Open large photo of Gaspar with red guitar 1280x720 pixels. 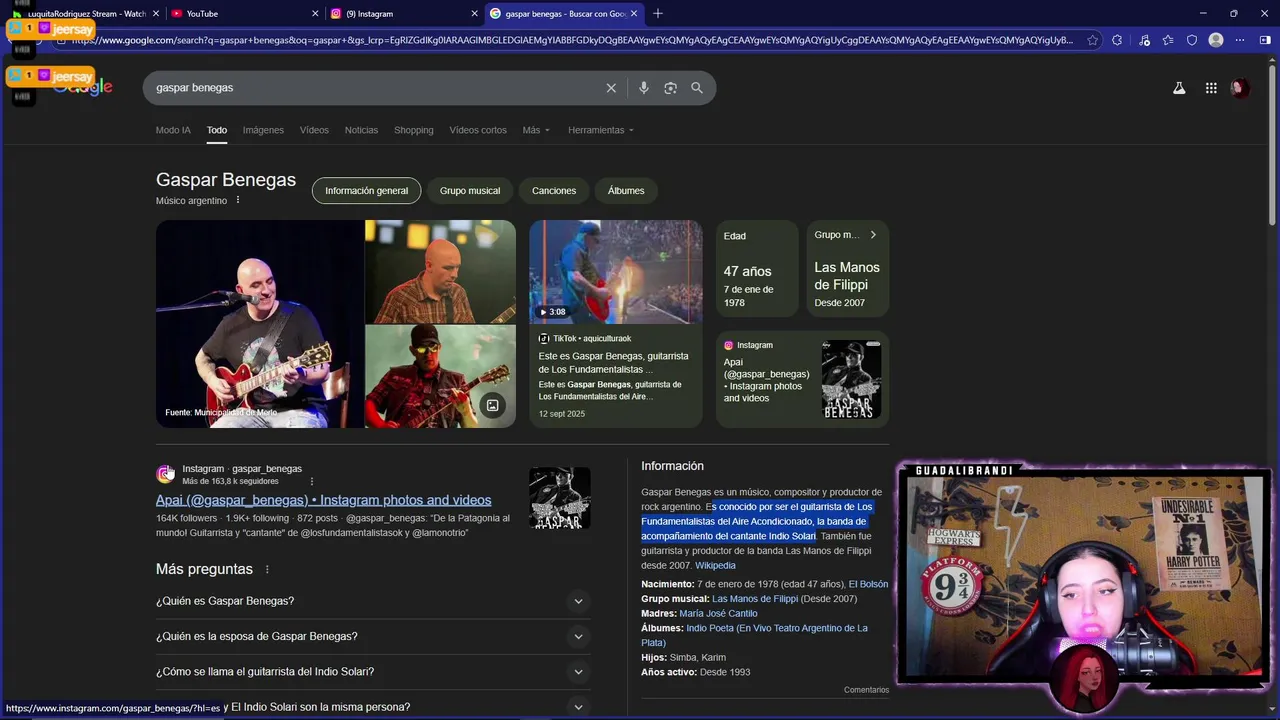pos(259,324)
